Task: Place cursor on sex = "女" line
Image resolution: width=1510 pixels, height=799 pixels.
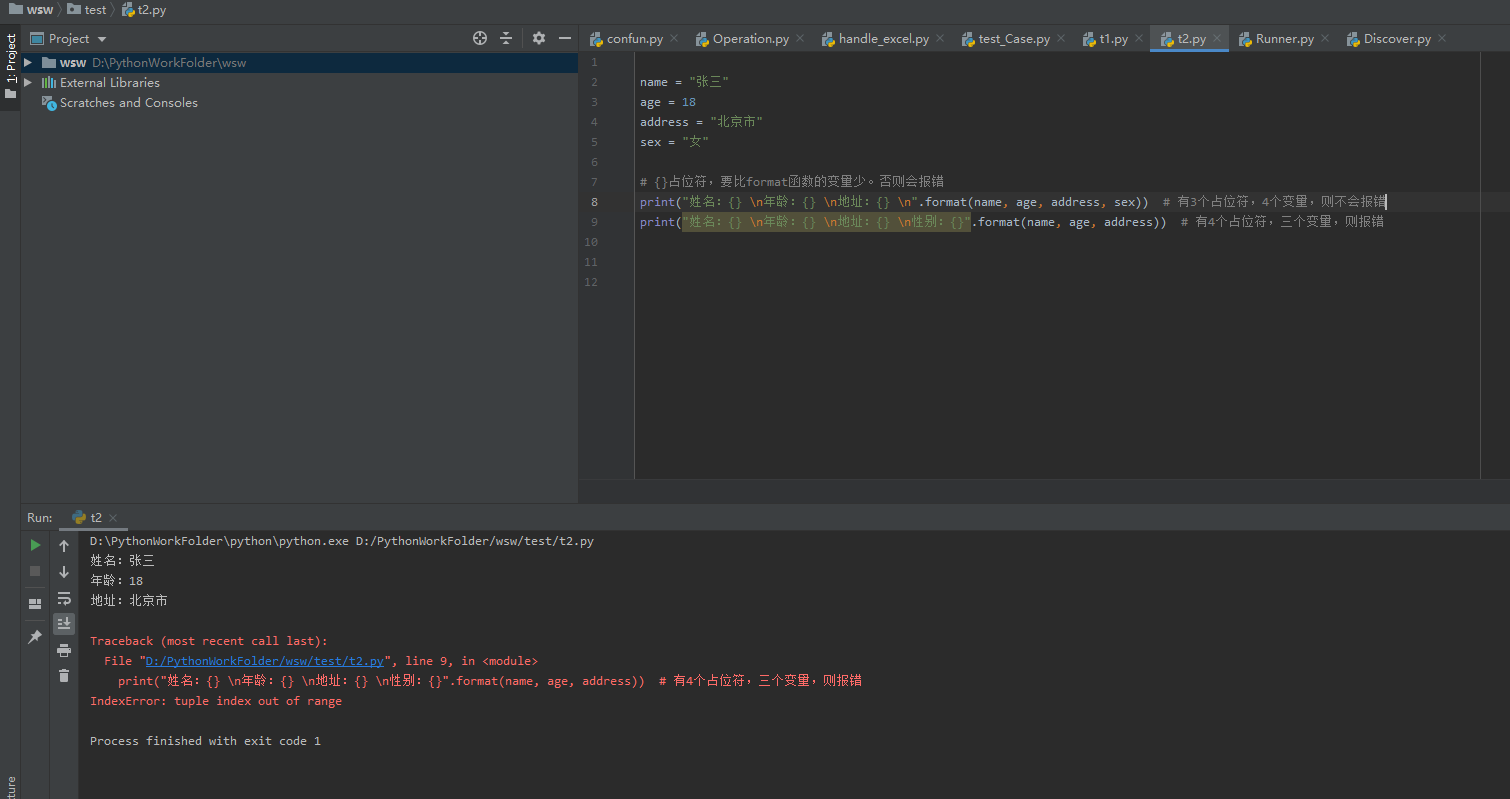Action: point(674,142)
